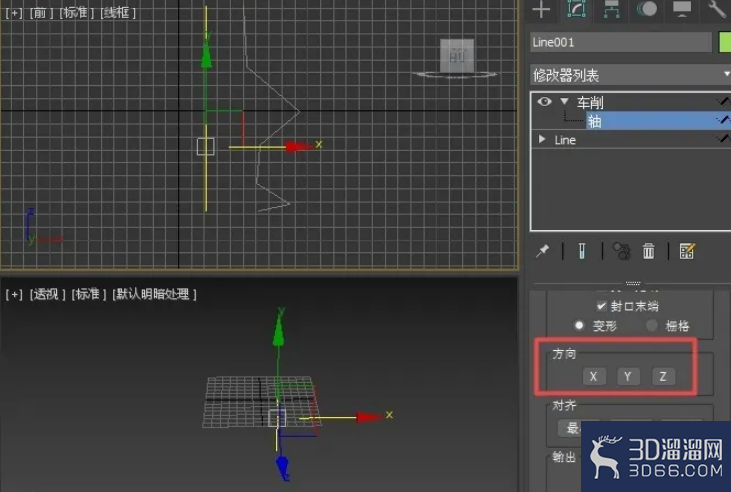This screenshot has height=492, width=731.
Task: Select the Line entry in stack
Action: click(x=565, y=140)
